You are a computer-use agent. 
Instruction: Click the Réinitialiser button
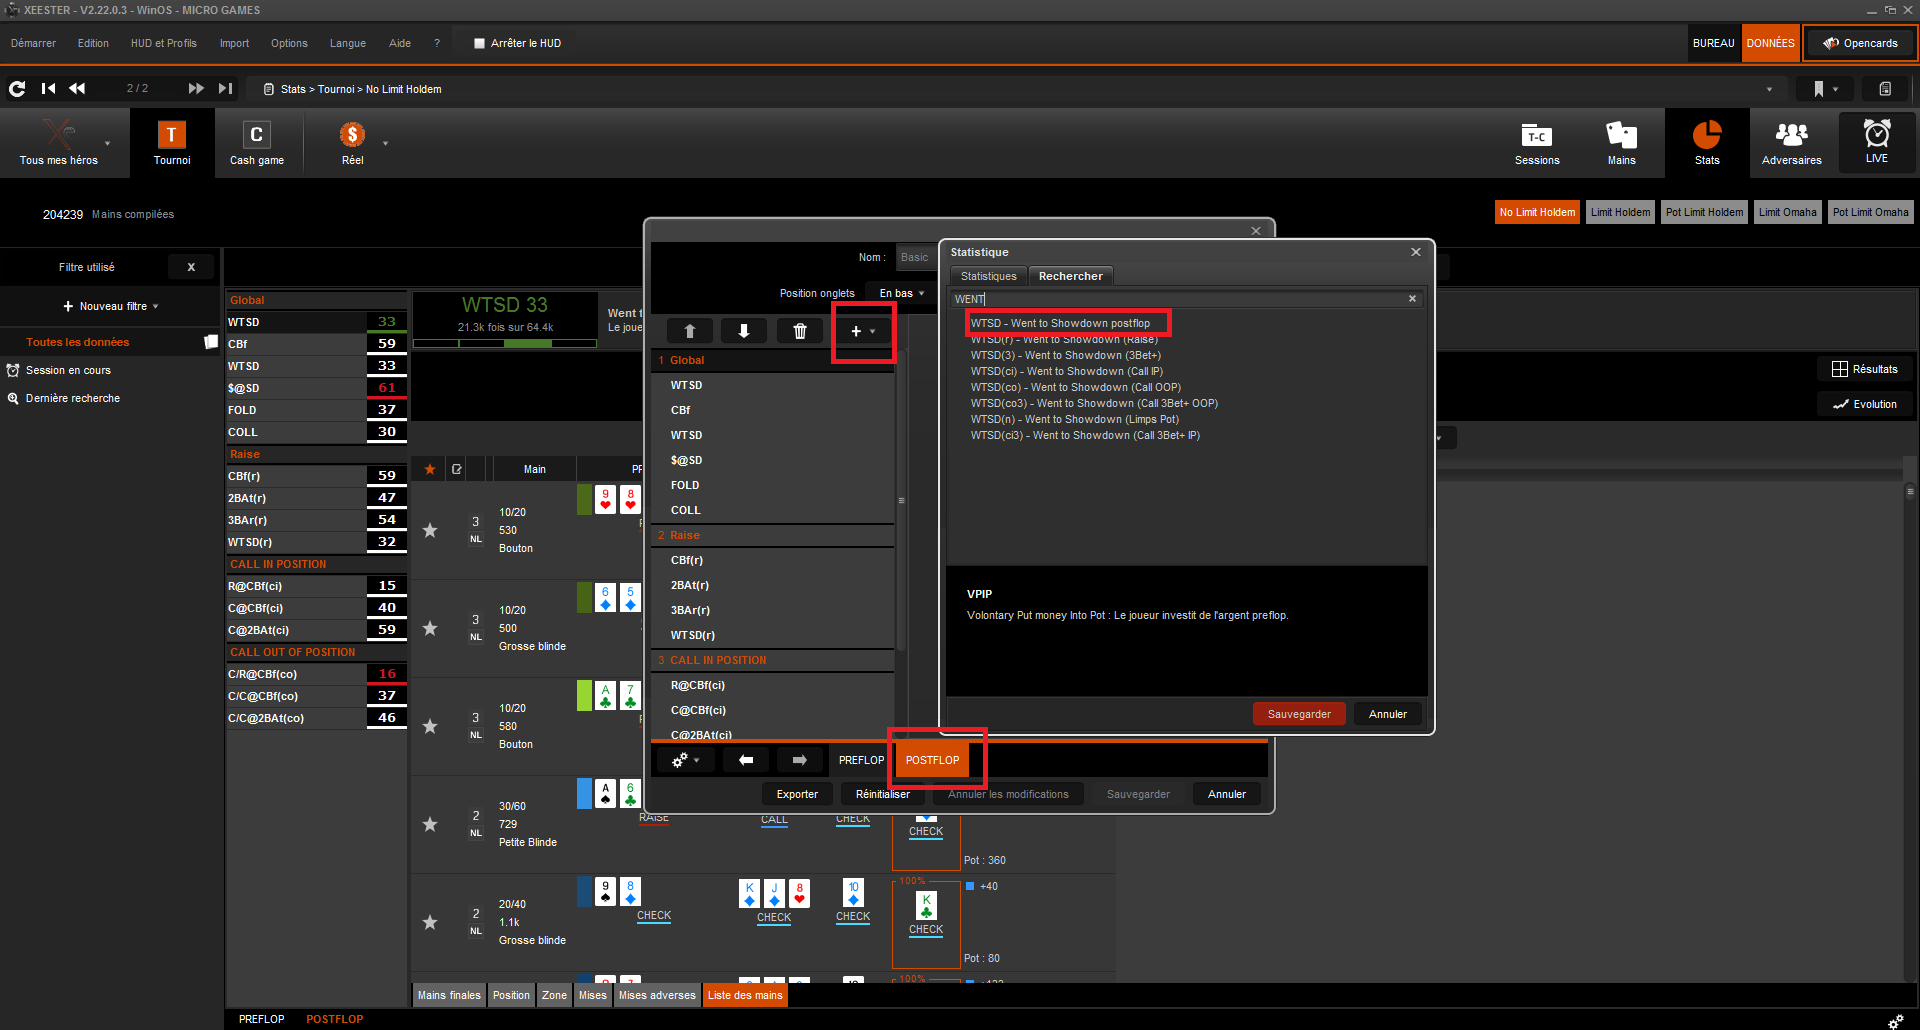click(x=883, y=794)
